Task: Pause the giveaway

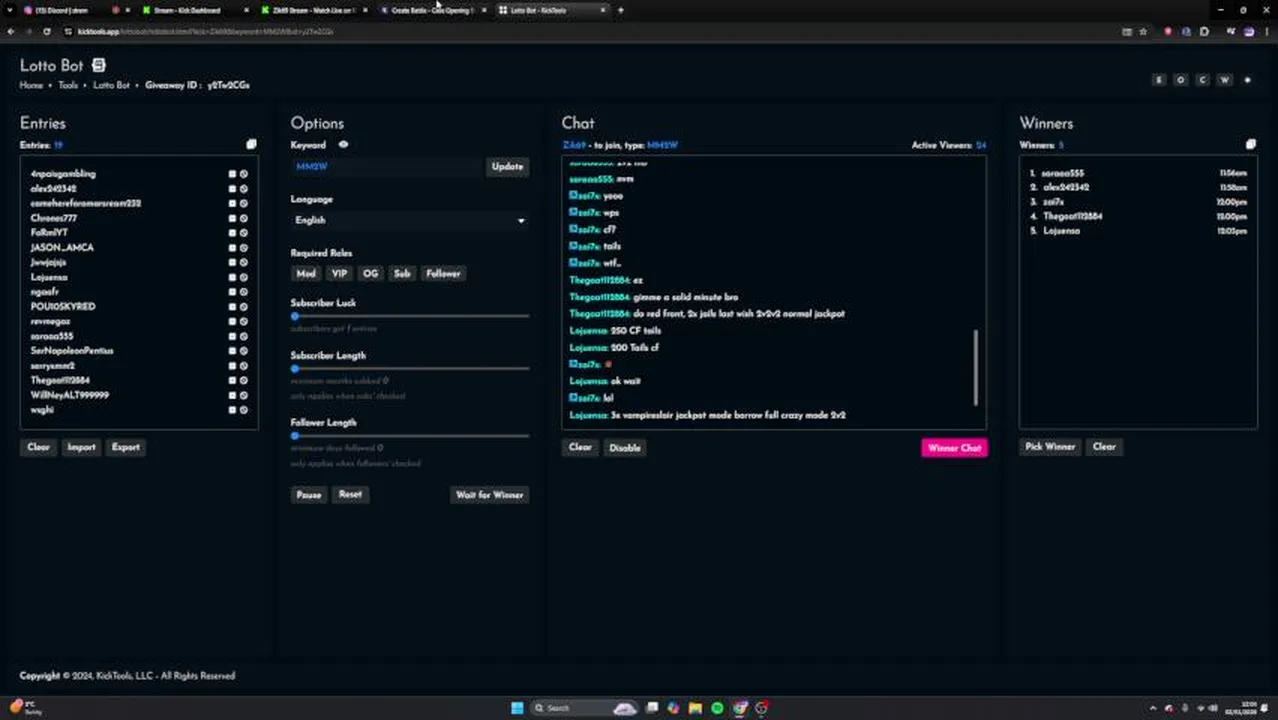Action: click(309, 495)
